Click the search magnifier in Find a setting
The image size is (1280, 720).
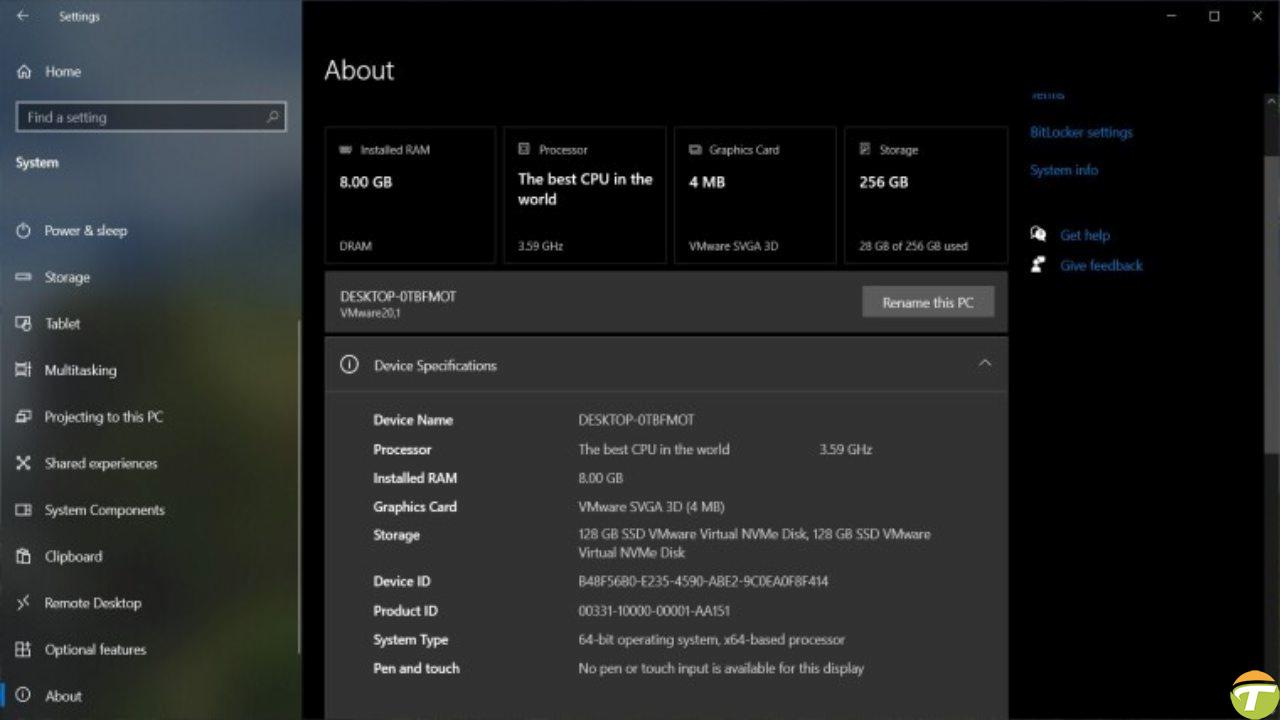coord(272,117)
